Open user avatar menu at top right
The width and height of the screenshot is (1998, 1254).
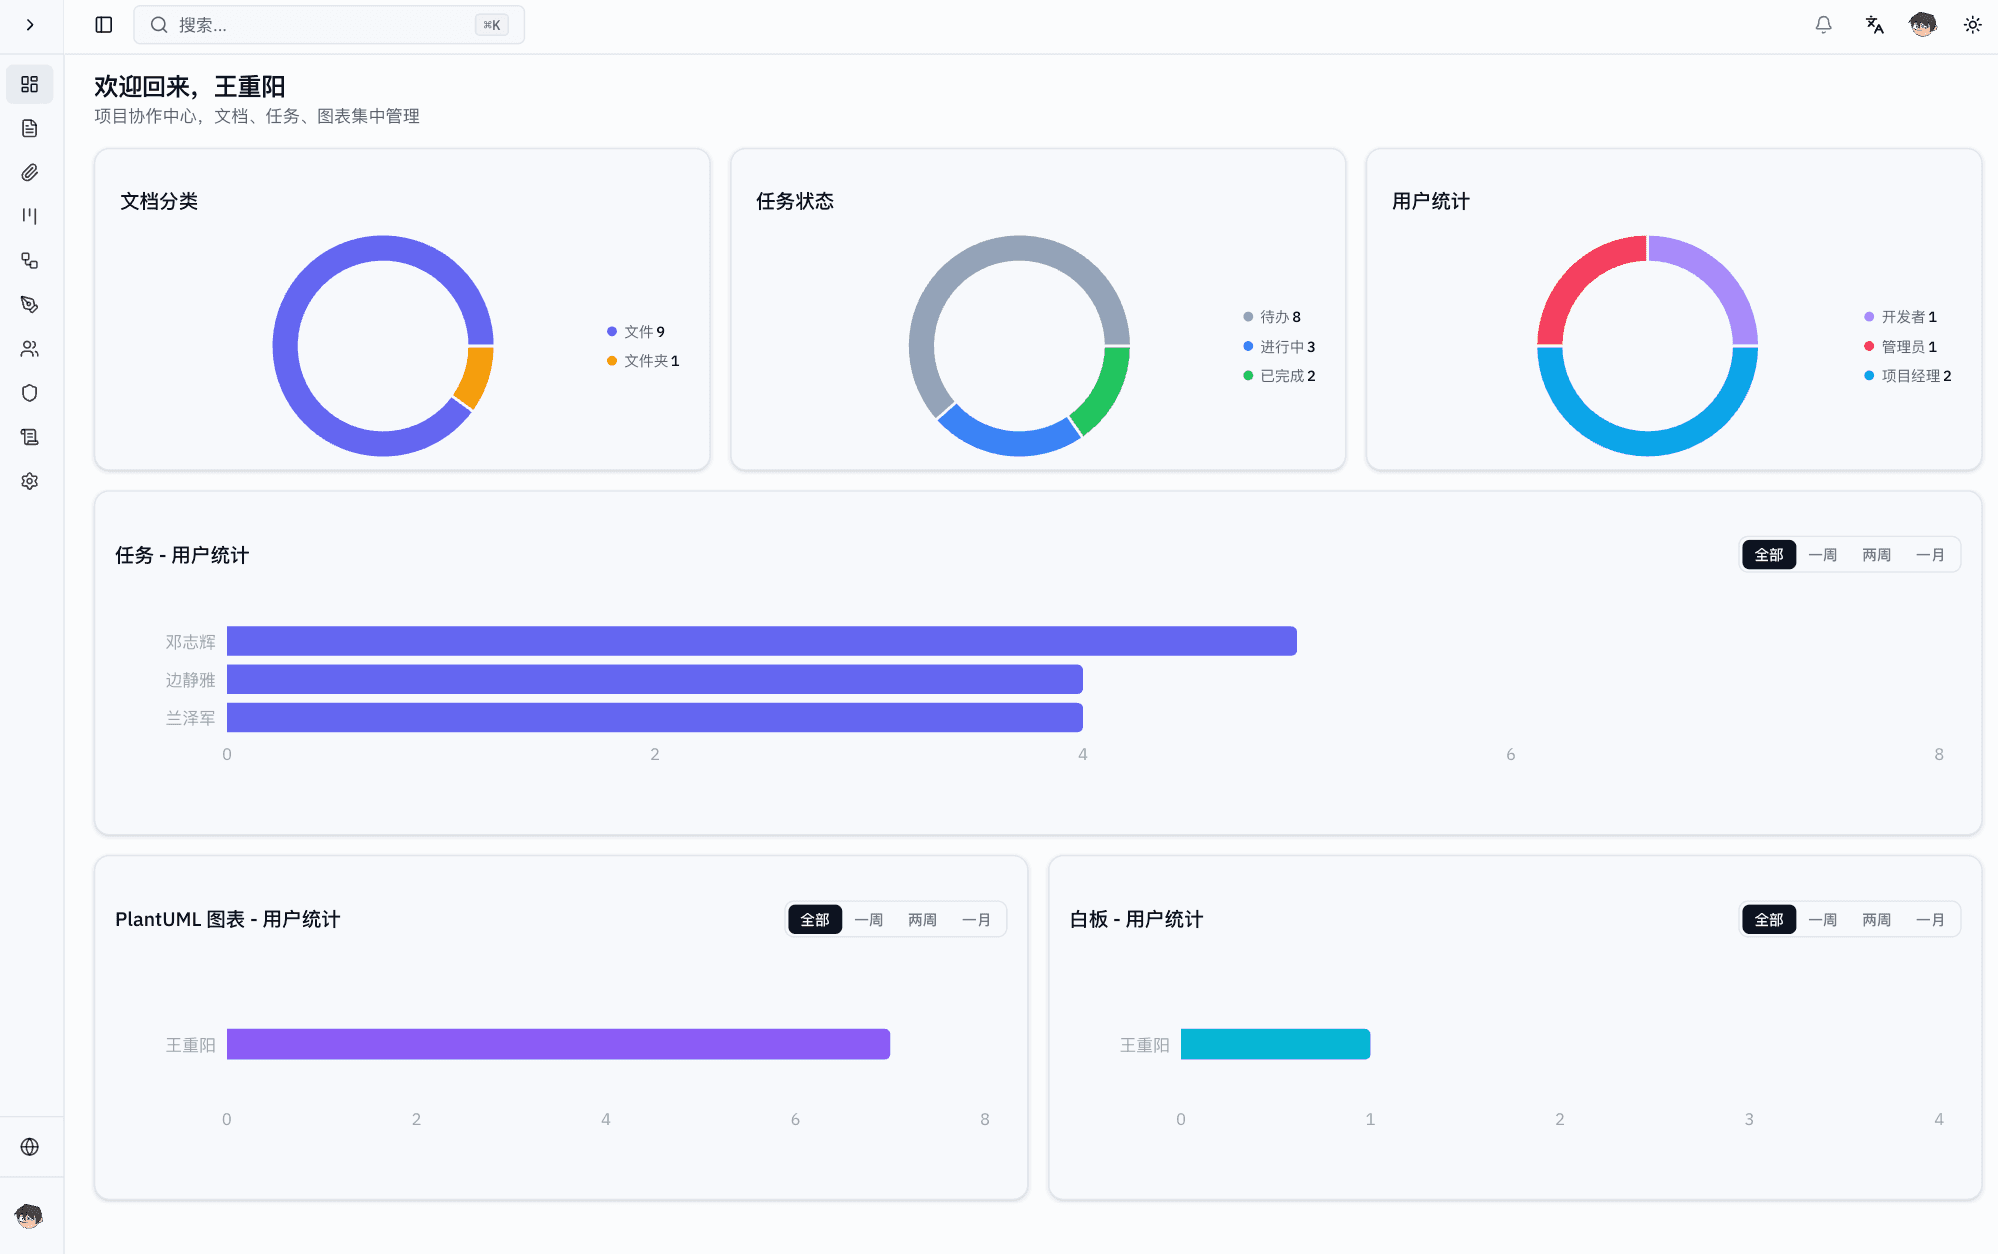(x=1921, y=24)
